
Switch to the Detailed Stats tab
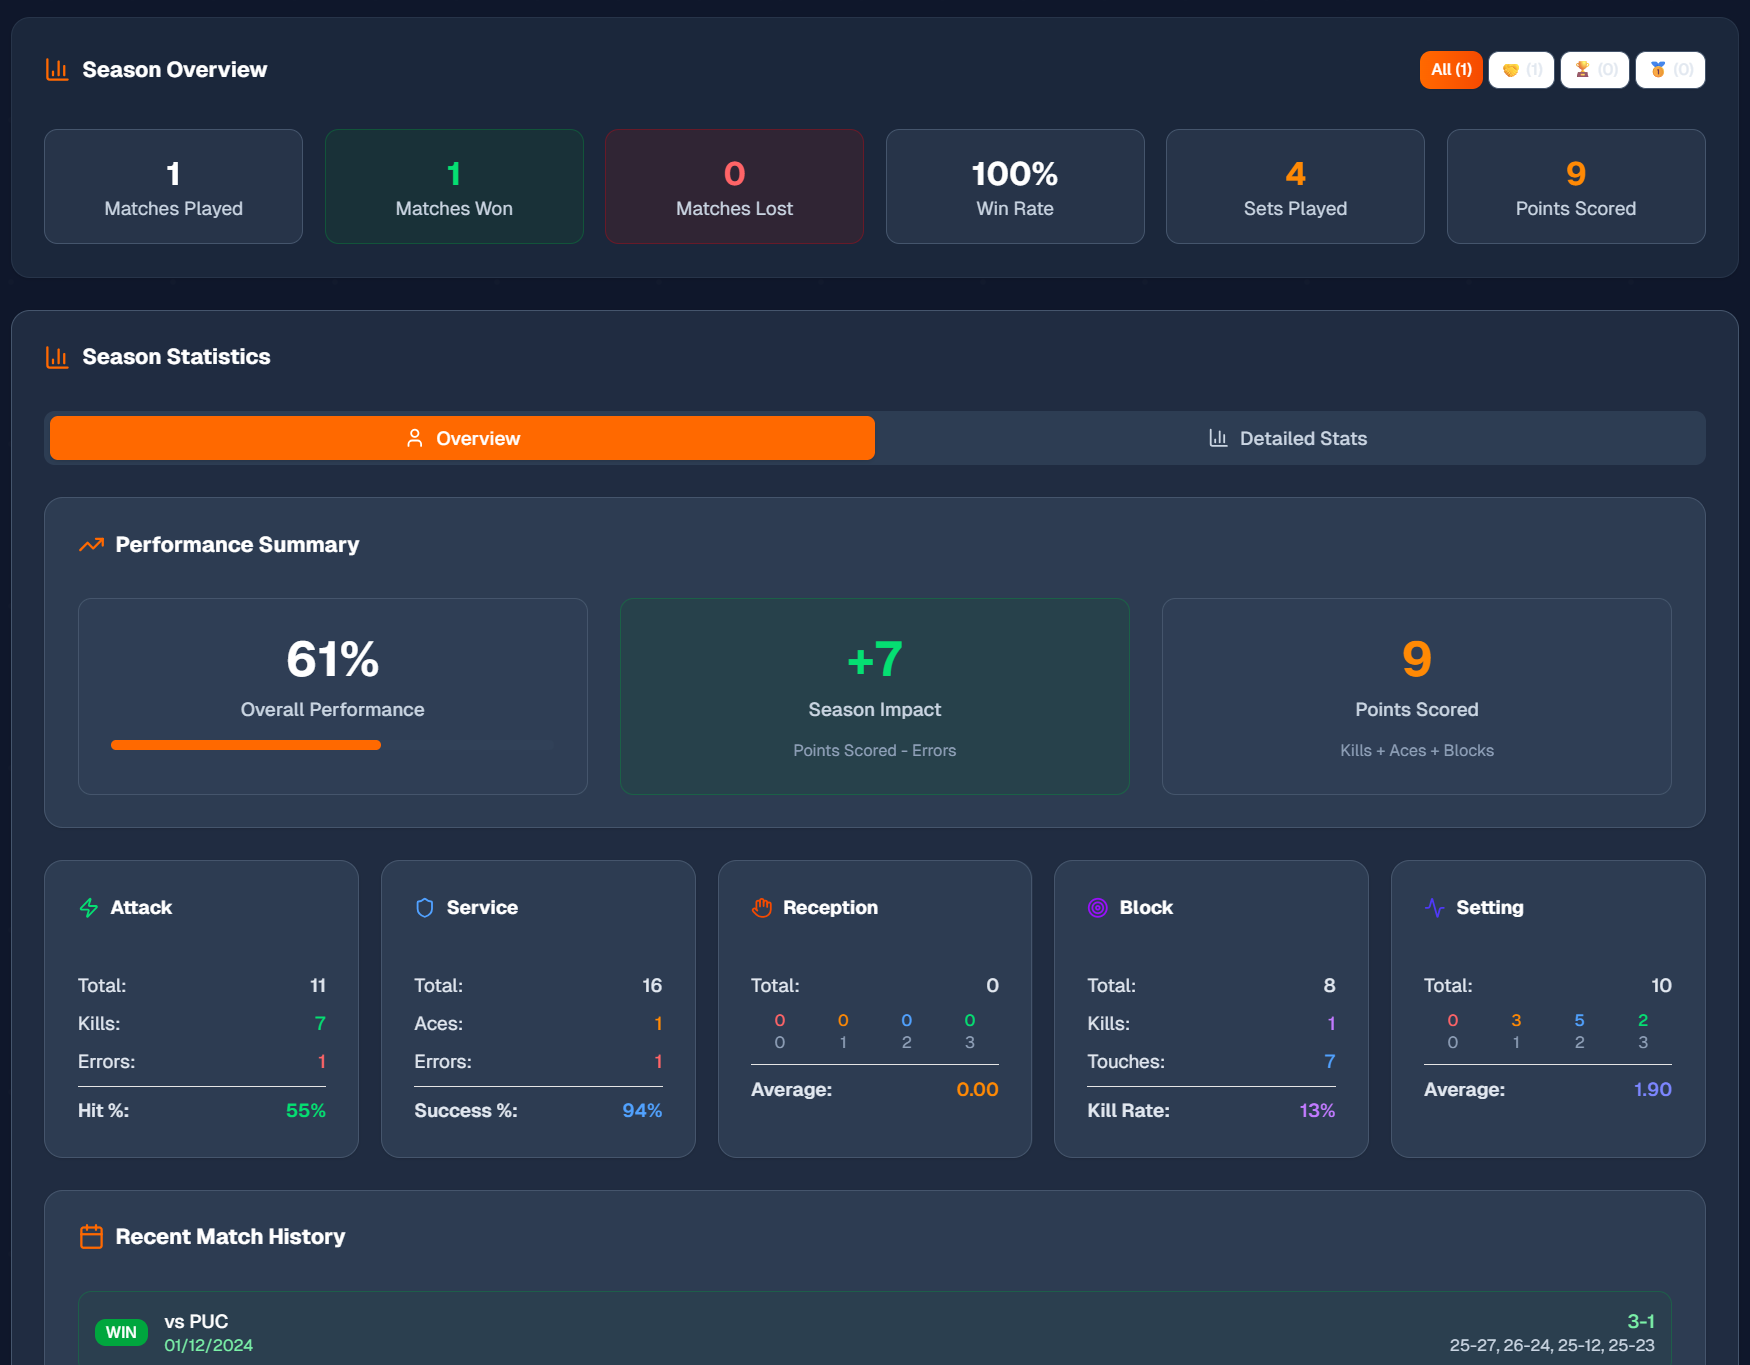[x=1288, y=438]
